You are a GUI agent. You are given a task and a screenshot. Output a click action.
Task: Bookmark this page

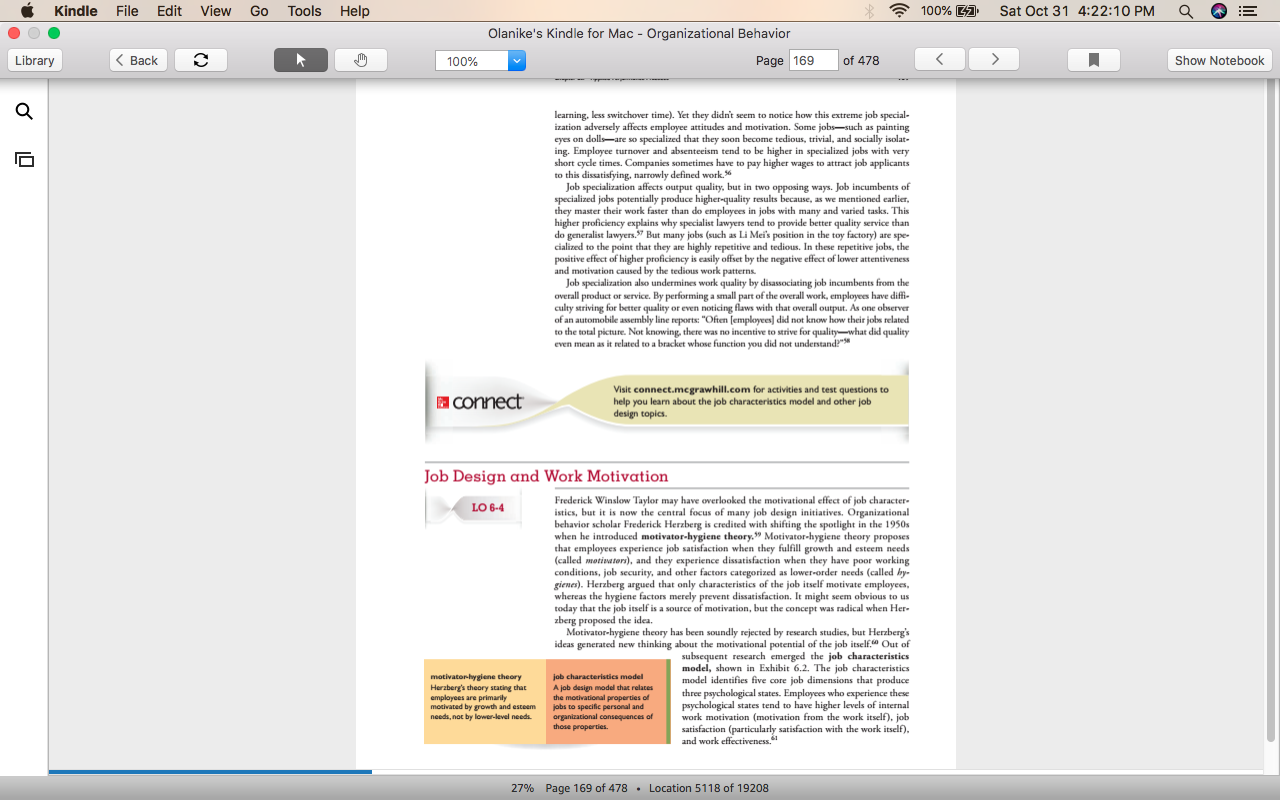[x=1094, y=60]
